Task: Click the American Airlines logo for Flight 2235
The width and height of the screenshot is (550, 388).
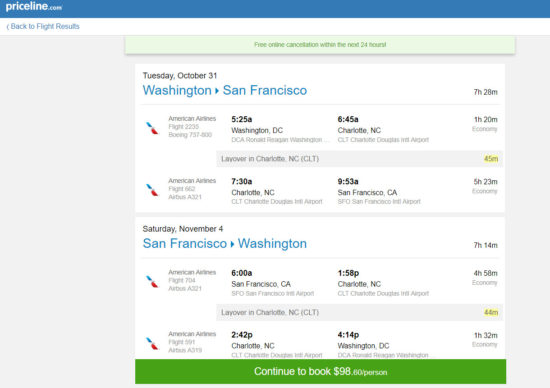Action: pos(152,128)
